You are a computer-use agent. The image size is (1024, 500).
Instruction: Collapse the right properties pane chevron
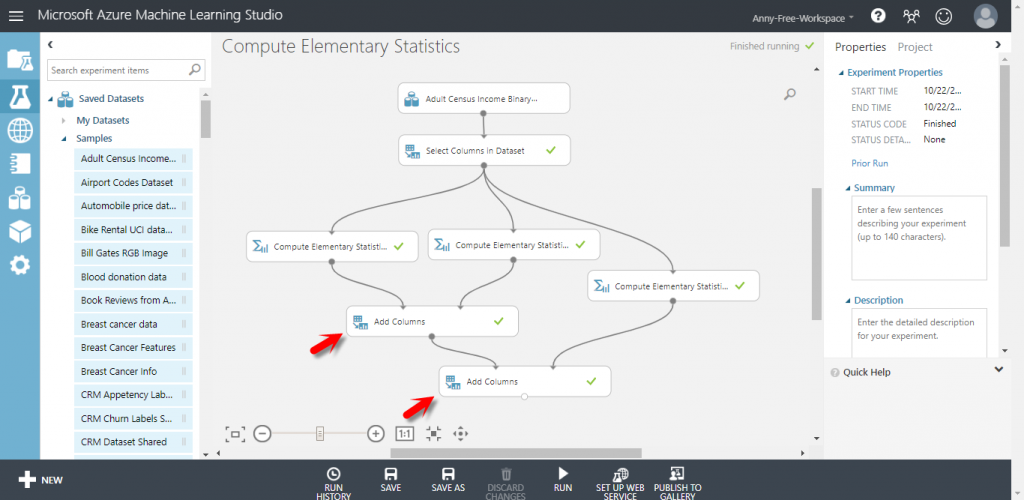[x=998, y=44]
